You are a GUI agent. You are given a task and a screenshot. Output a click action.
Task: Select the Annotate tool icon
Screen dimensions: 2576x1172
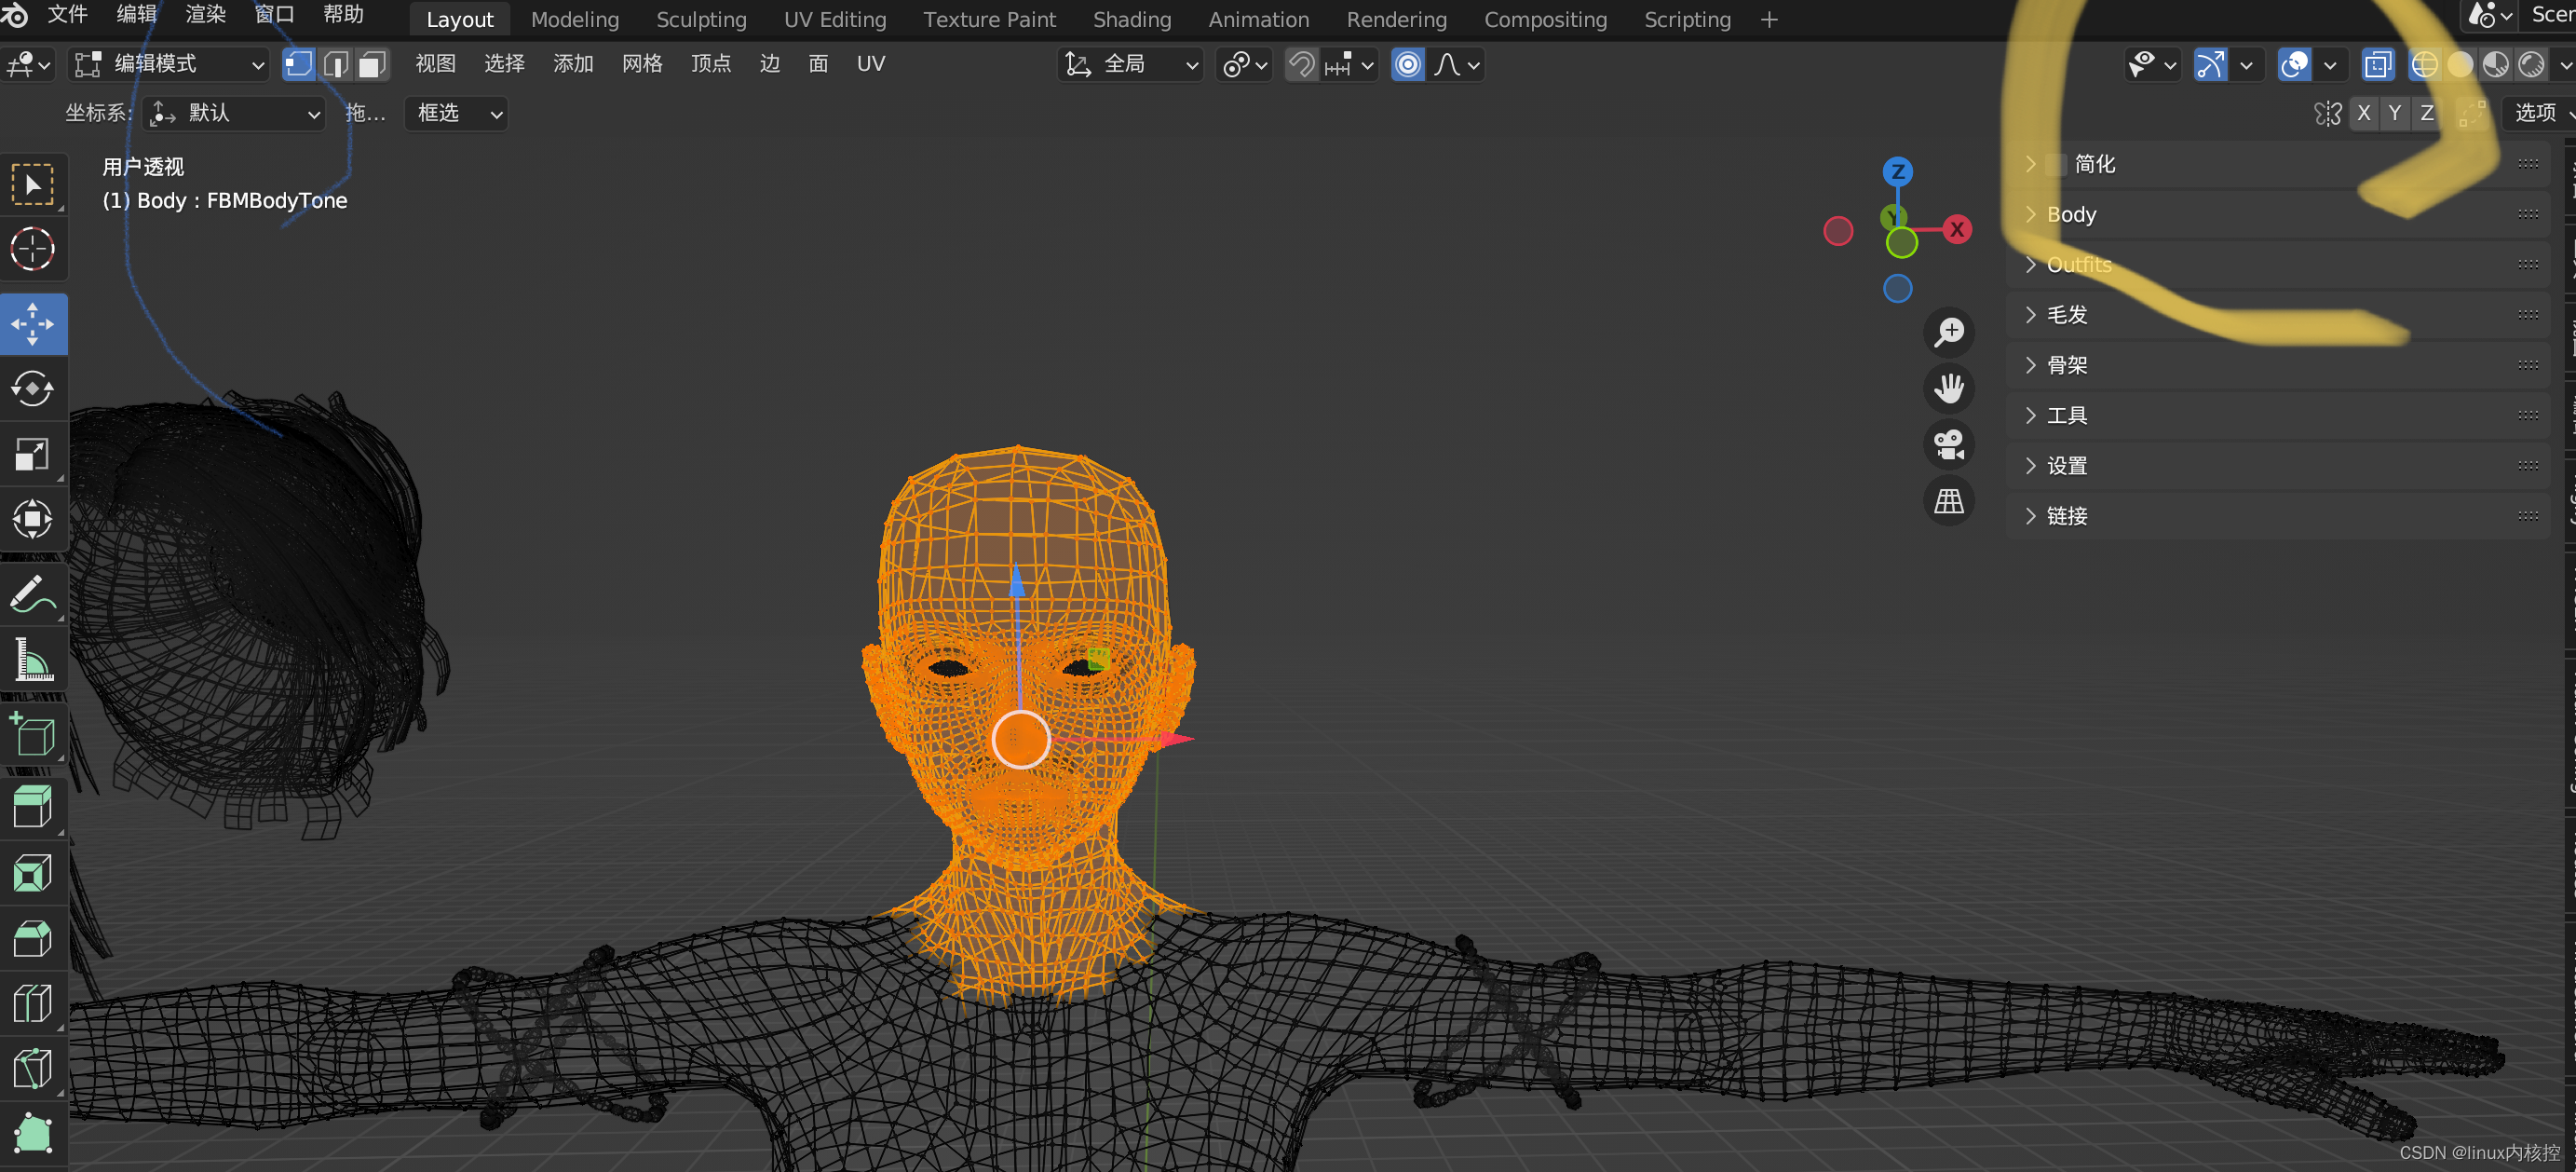click(34, 595)
